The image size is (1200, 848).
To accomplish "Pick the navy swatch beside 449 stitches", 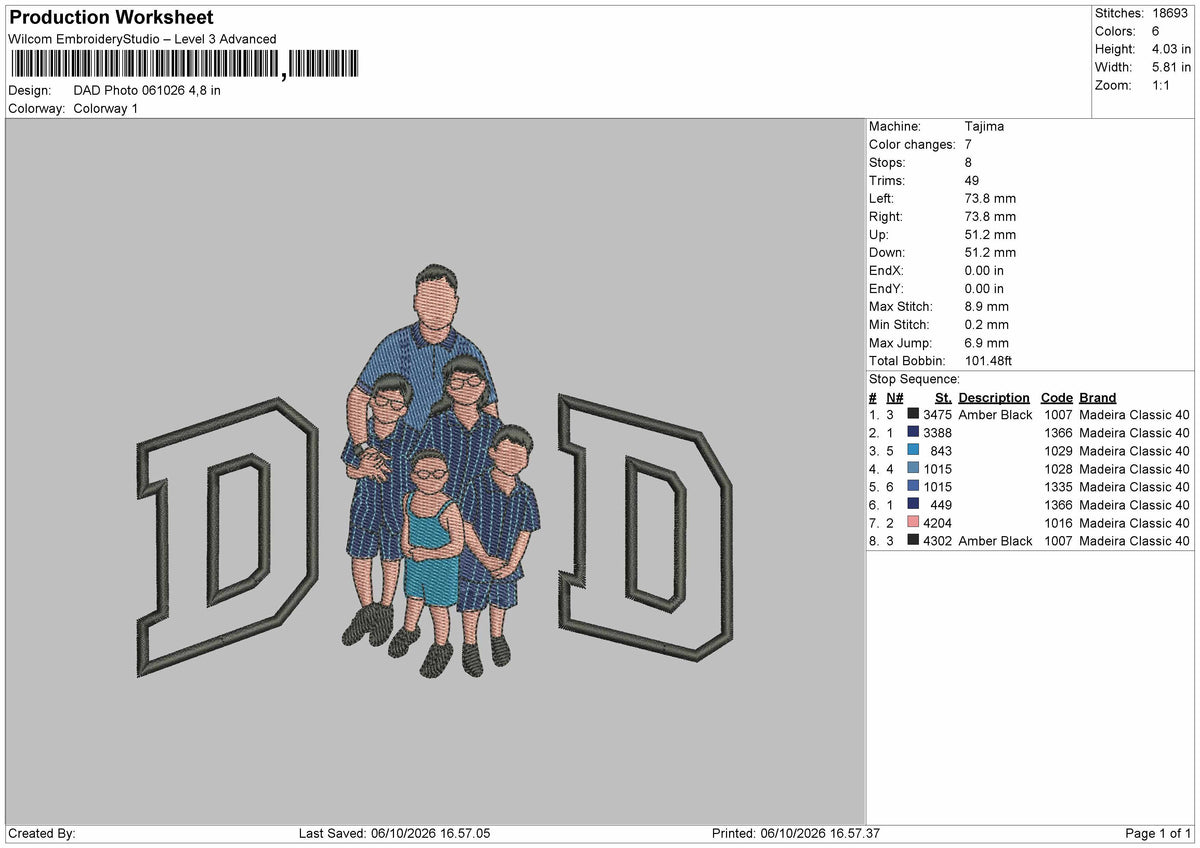I will coord(913,505).
